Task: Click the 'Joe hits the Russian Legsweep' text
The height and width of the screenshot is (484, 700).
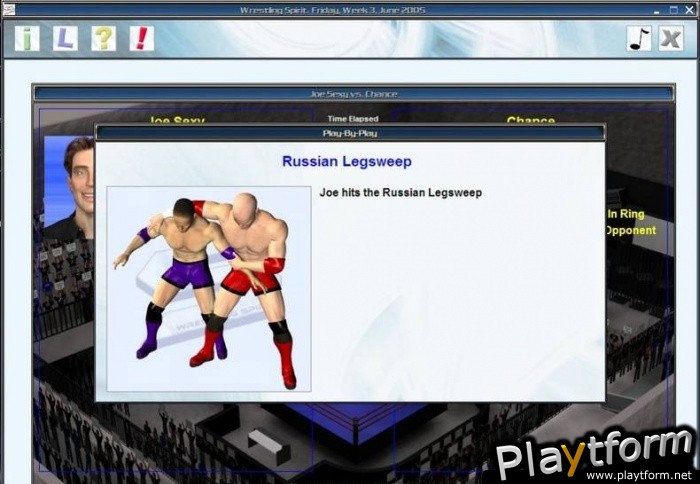Action: coord(400,192)
